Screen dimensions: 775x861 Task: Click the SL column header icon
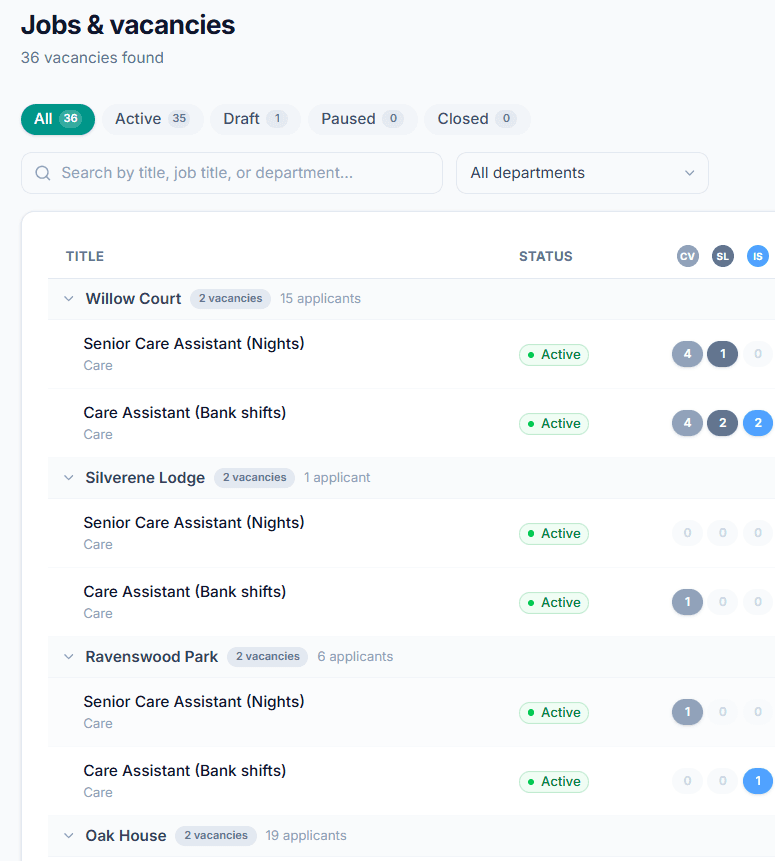tap(722, 256)
